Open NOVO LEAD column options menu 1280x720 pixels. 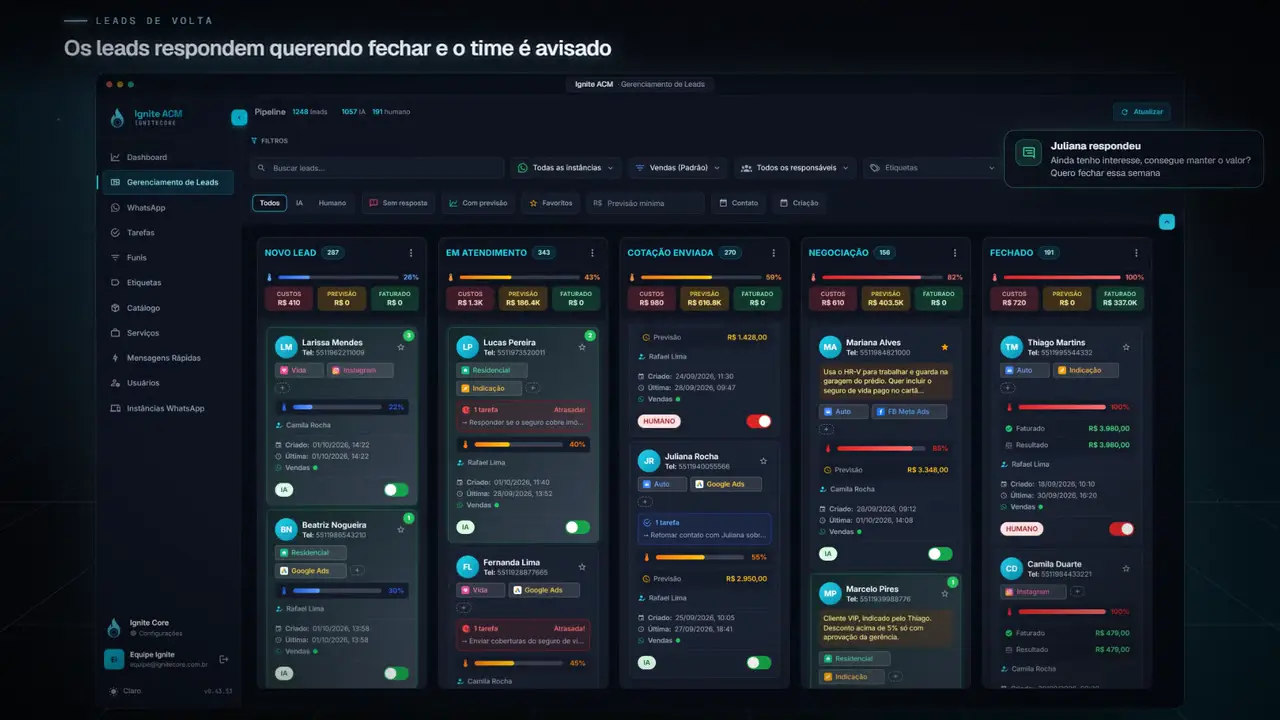[410, 253]
